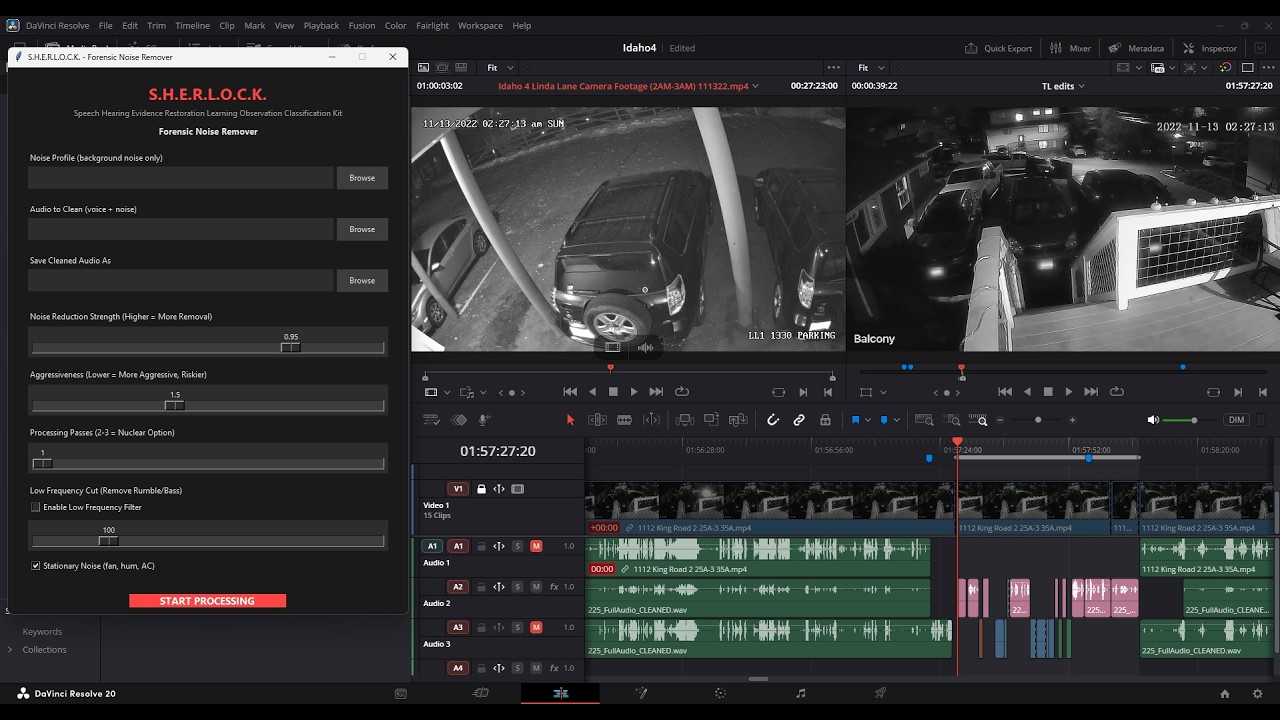Click the speaker volume icon
Image resolution: width=1280 pixels, height=720 pixels.
(x=1153, y=420)
